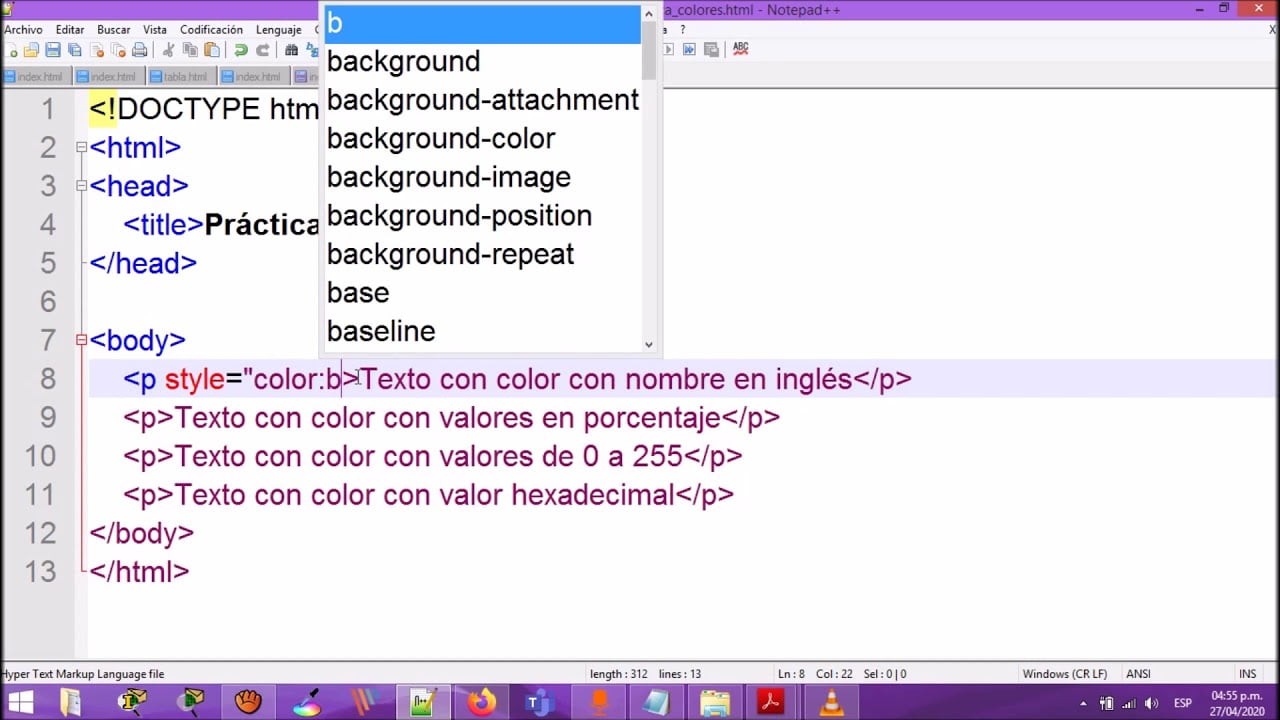Copy text using the Copy icon
The height and width of the screenshot is (720, 1280).
pos(191,50)
